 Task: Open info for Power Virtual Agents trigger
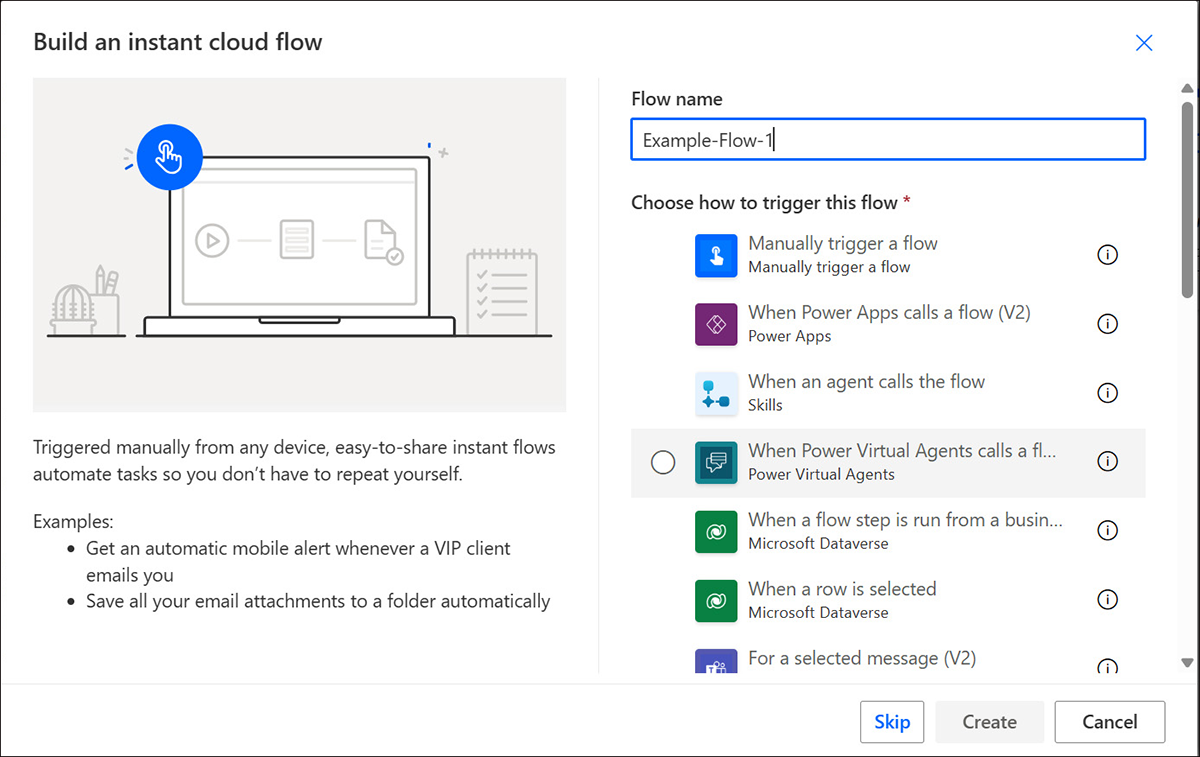pos(1107,462)
